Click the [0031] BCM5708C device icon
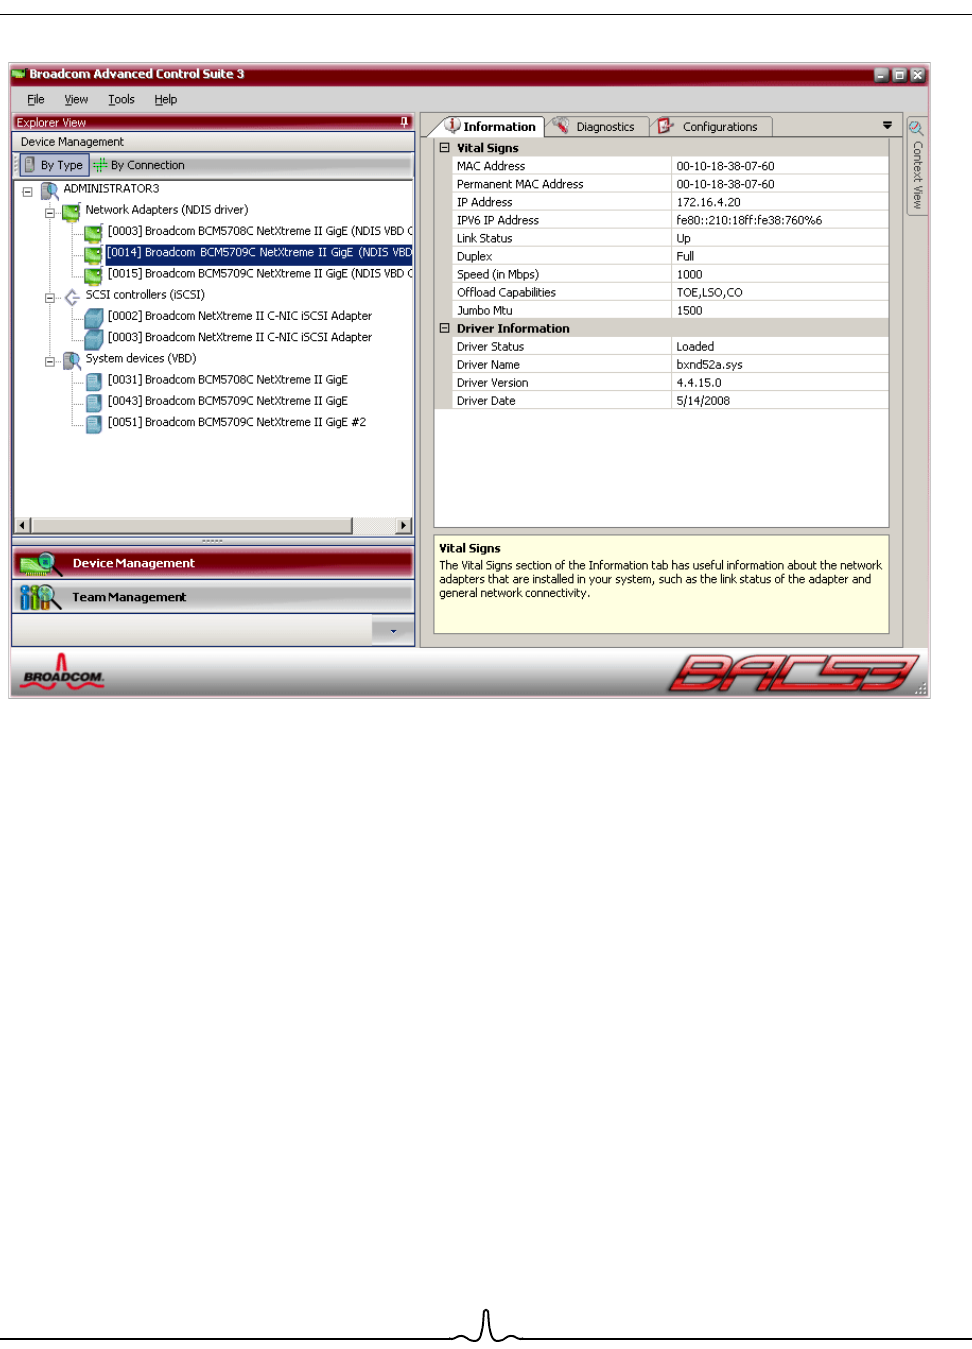The height and width of the screenshot is (1349, 972). (93, 381)
